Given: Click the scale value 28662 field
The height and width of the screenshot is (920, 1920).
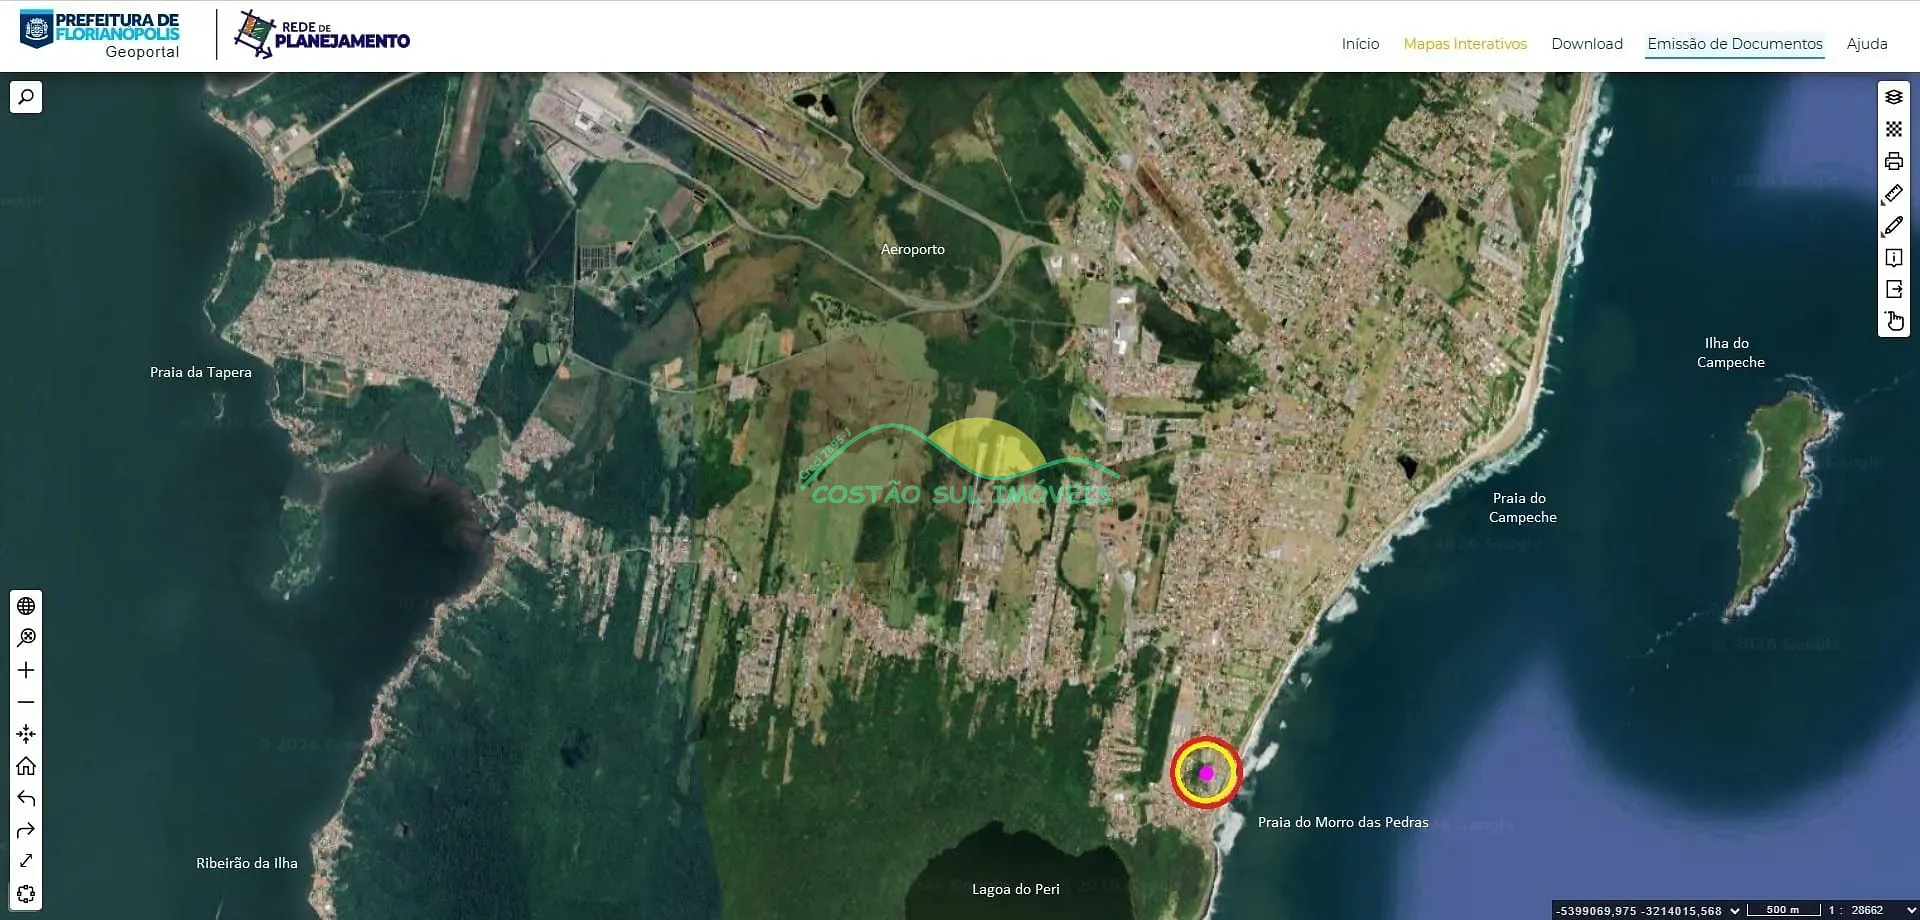Looking at the screenshot, I should pyautogui.click(x=1866, y=911).
